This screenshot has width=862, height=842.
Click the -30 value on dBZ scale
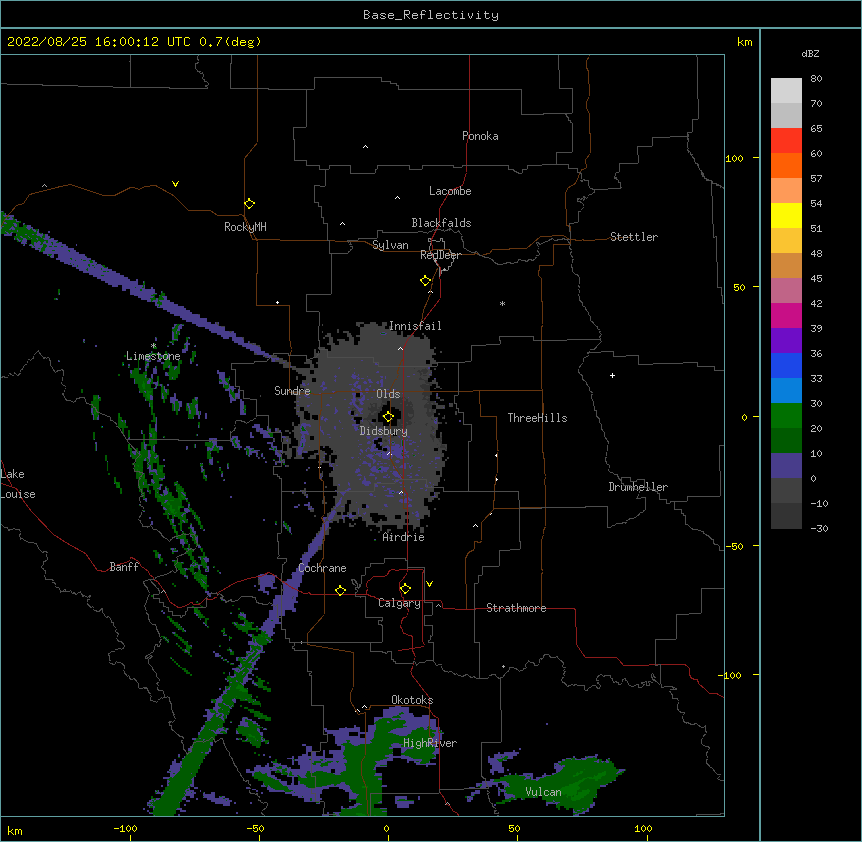point(819,529)
